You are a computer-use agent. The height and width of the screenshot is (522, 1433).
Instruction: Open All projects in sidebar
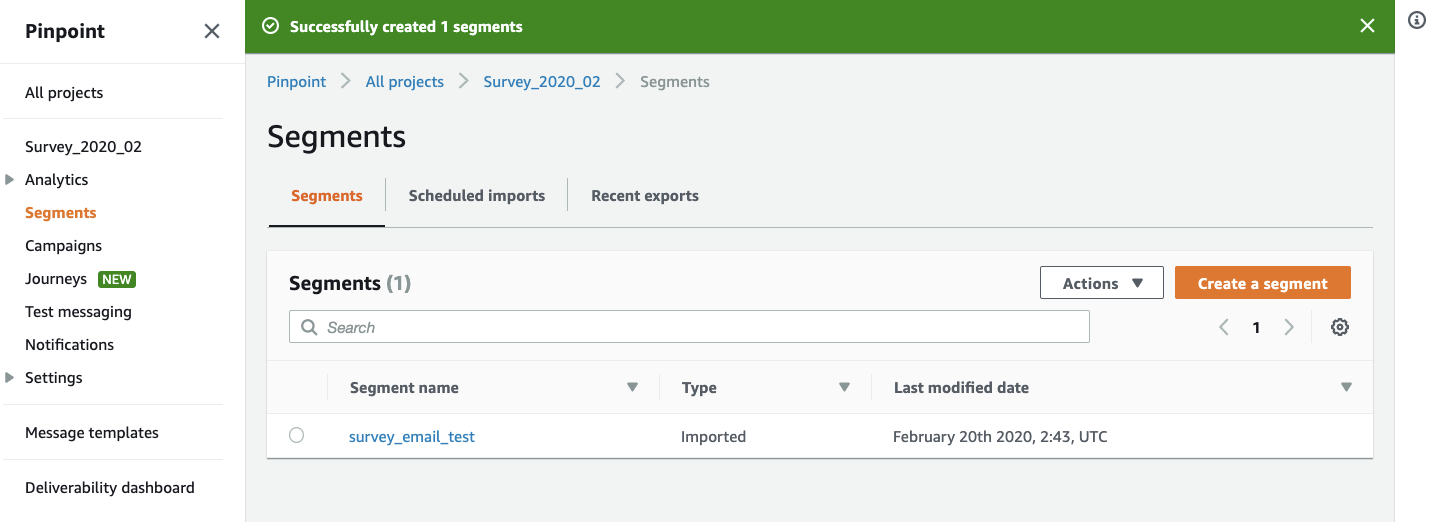(x=64, y=92)
